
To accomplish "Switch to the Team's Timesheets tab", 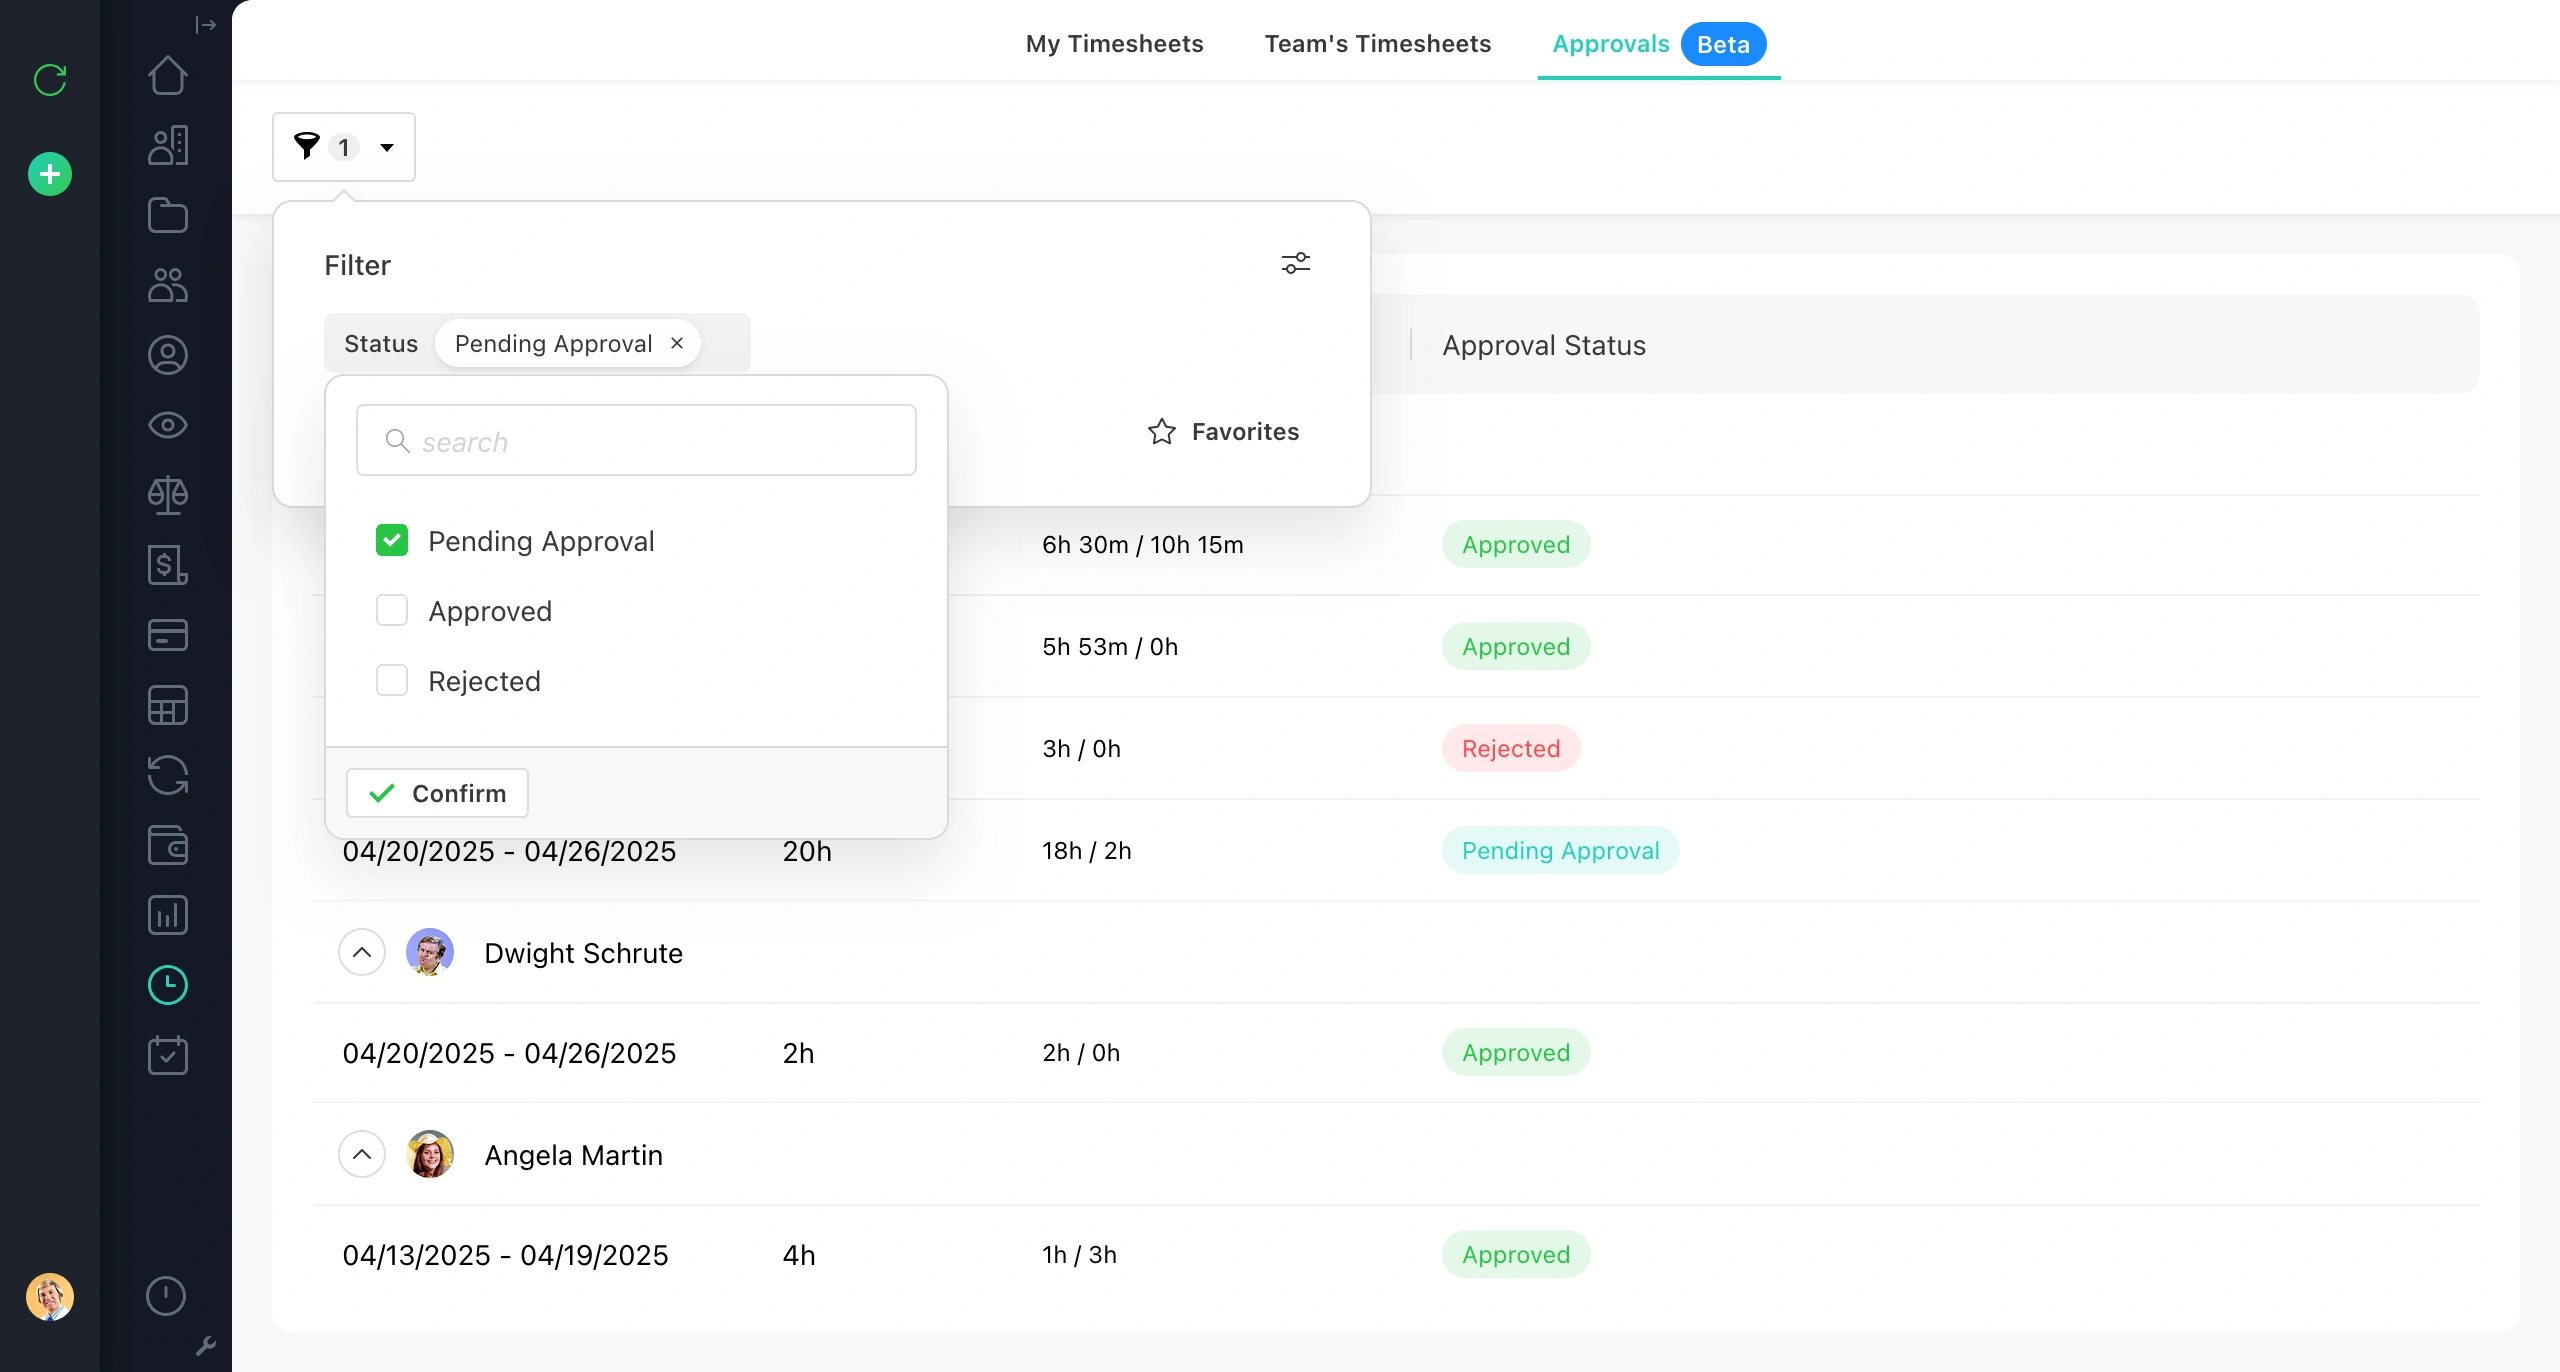I will [1377, 44].
